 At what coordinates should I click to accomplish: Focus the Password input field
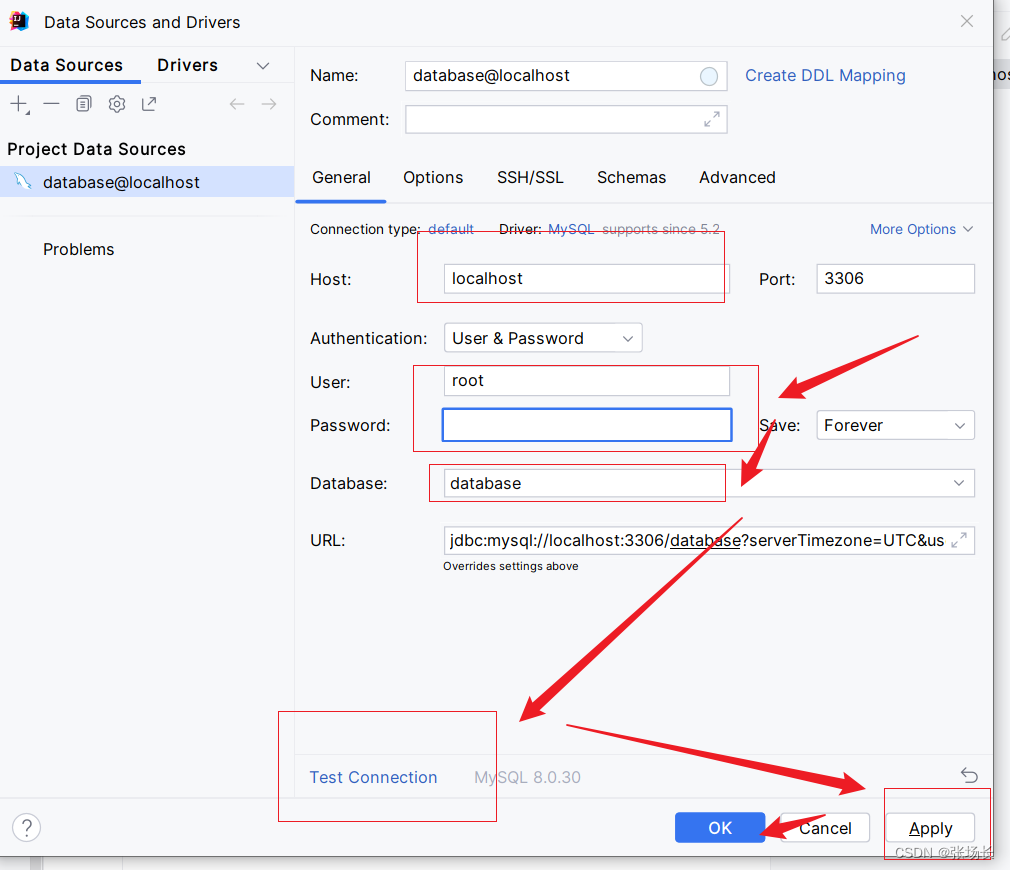click(587, 425)
